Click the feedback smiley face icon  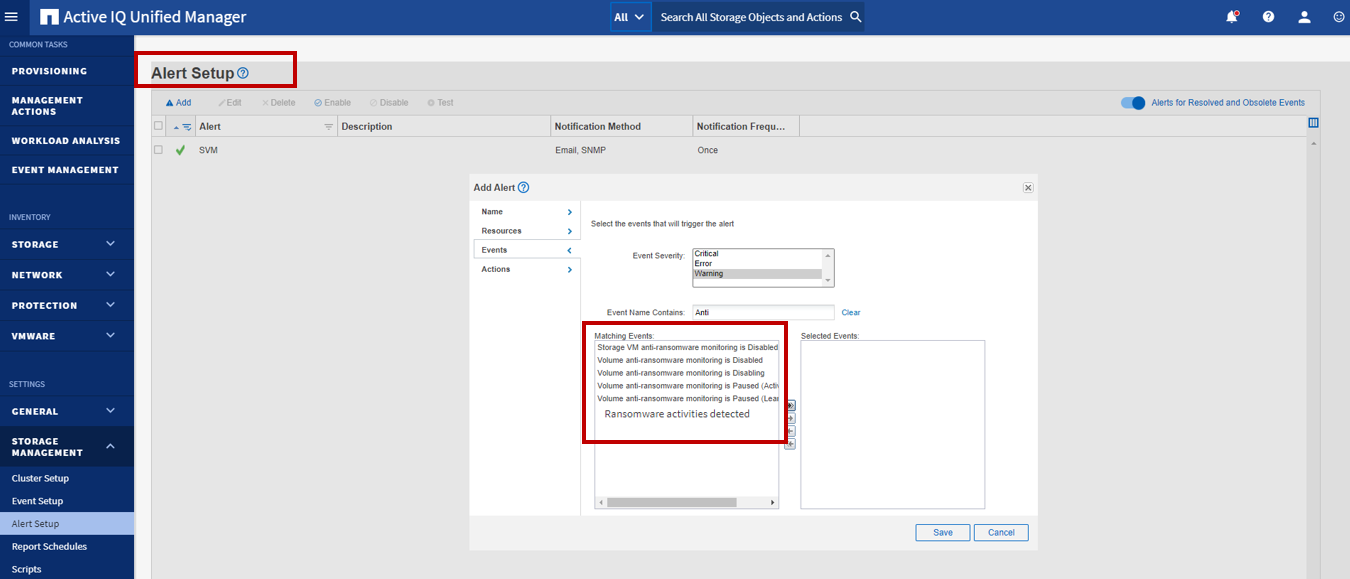coord(1339,17)
